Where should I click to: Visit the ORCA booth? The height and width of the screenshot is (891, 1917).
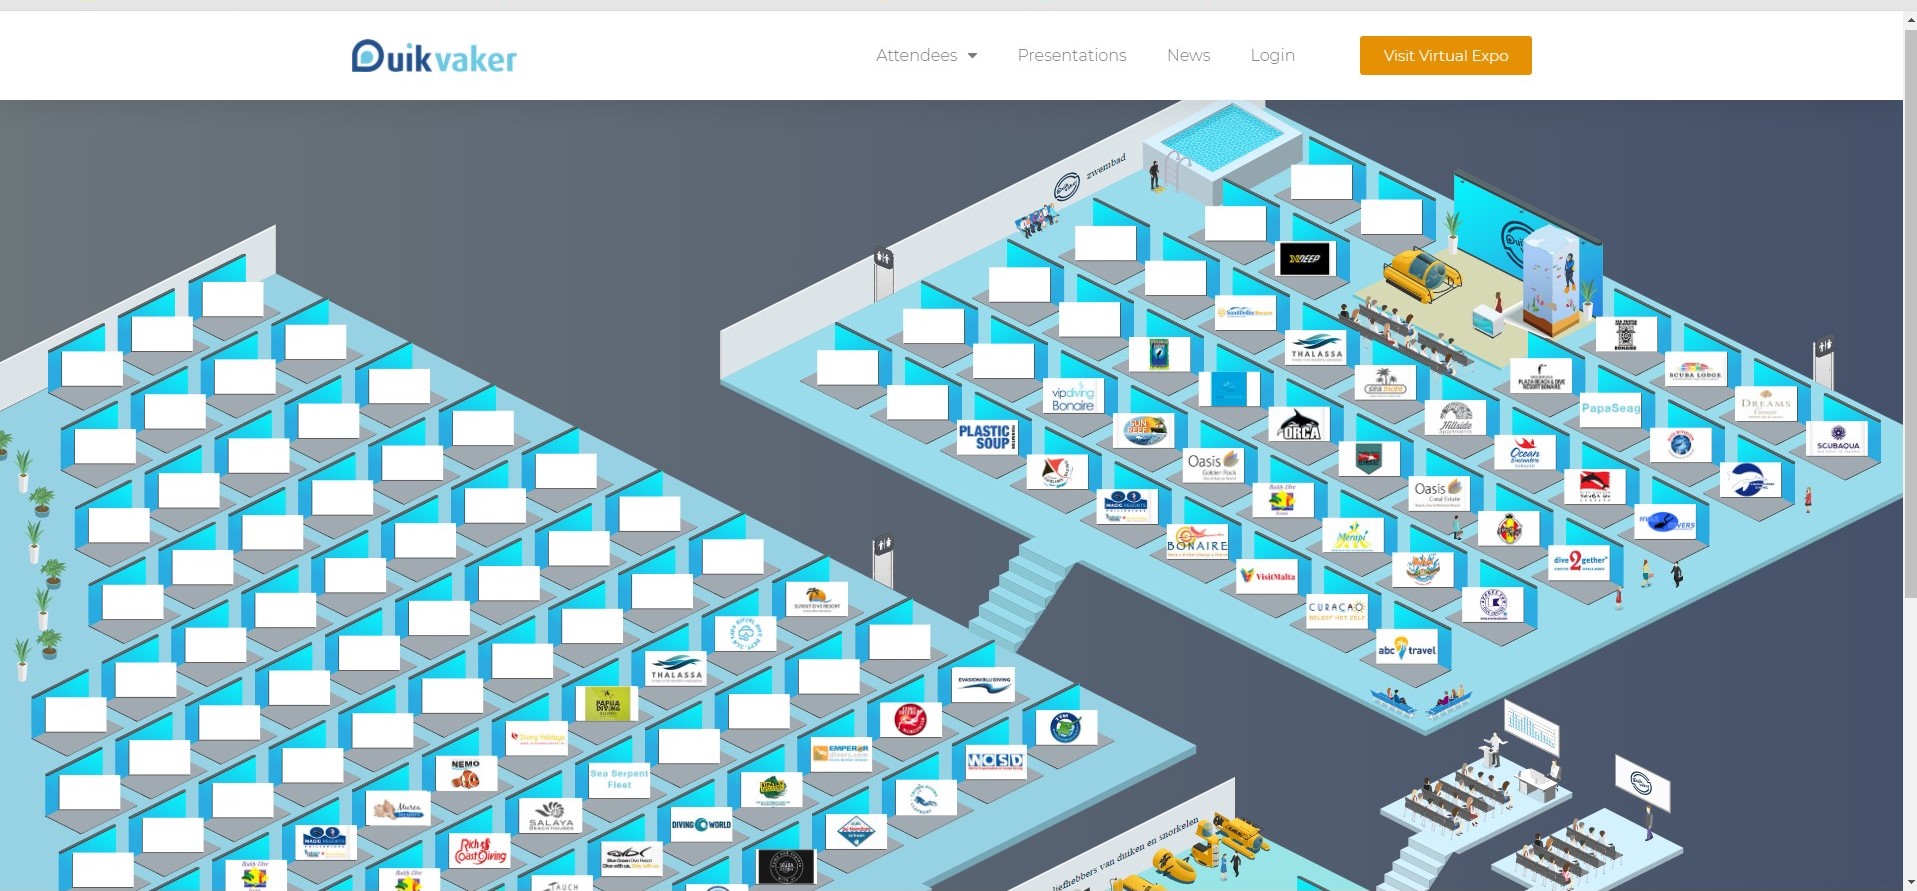tap(1300, 425)
